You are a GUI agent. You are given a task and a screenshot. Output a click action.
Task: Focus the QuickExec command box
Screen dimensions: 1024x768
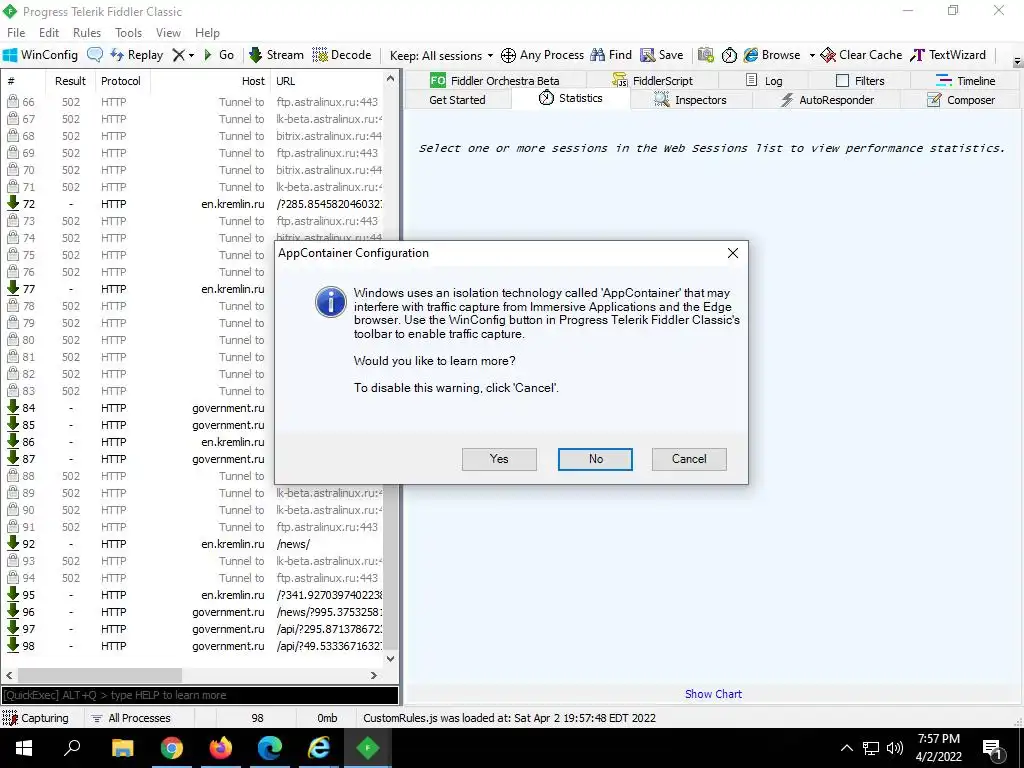tap(200, 696)
